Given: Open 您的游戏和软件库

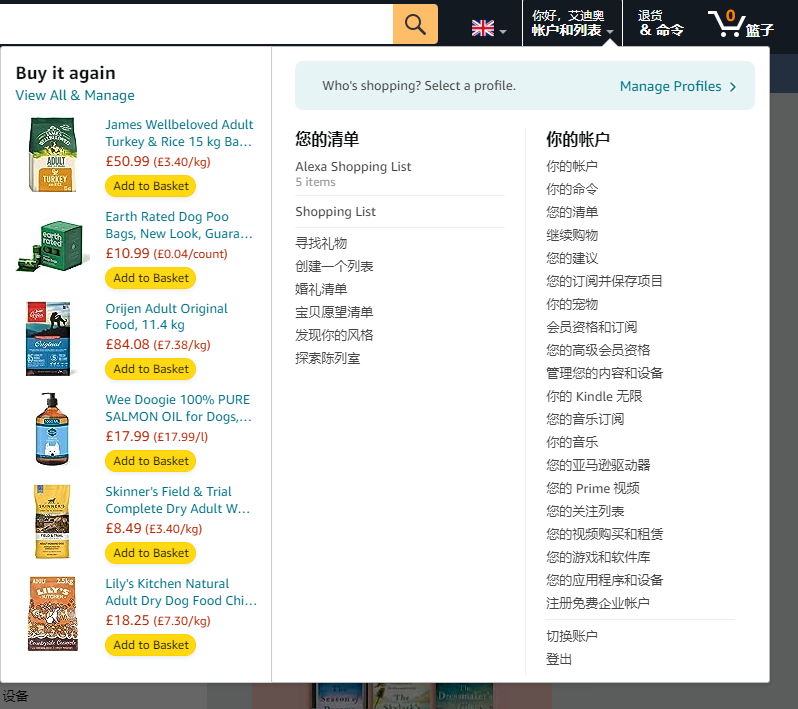Looking at the screenshot, I should tap(598, 557).
